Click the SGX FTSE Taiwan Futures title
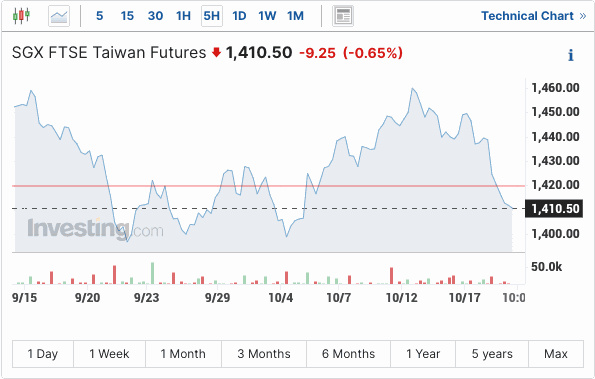The image size is (595, 379). [x=109, y=52]
